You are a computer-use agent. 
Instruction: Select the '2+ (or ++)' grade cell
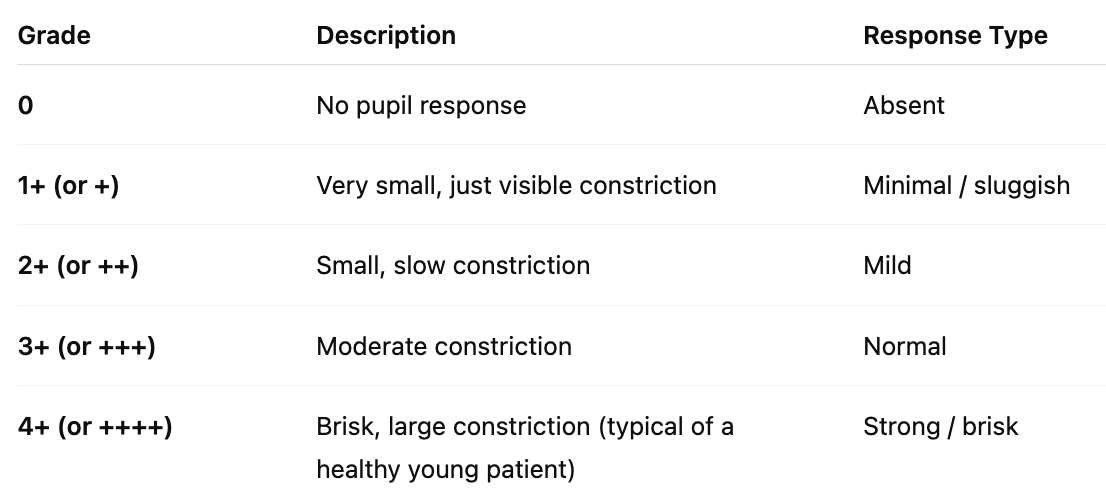[x=78, y=265]
